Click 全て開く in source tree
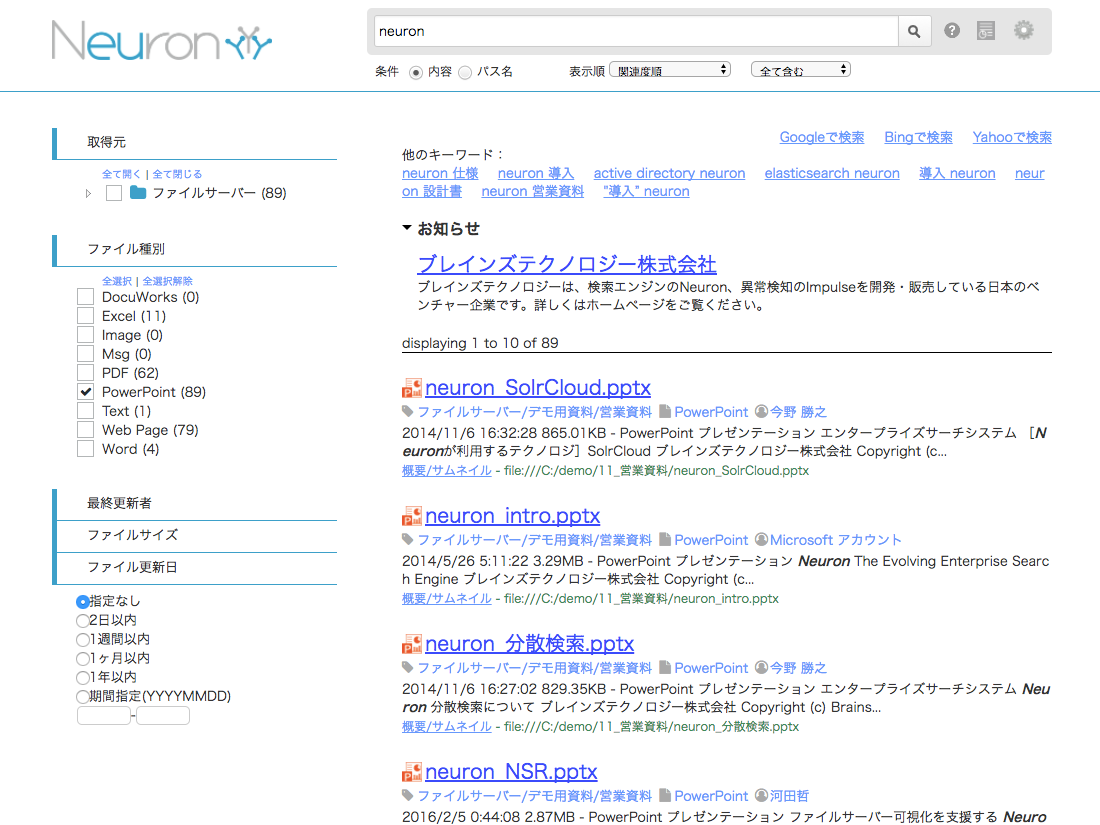 click(x=121, y=174)
